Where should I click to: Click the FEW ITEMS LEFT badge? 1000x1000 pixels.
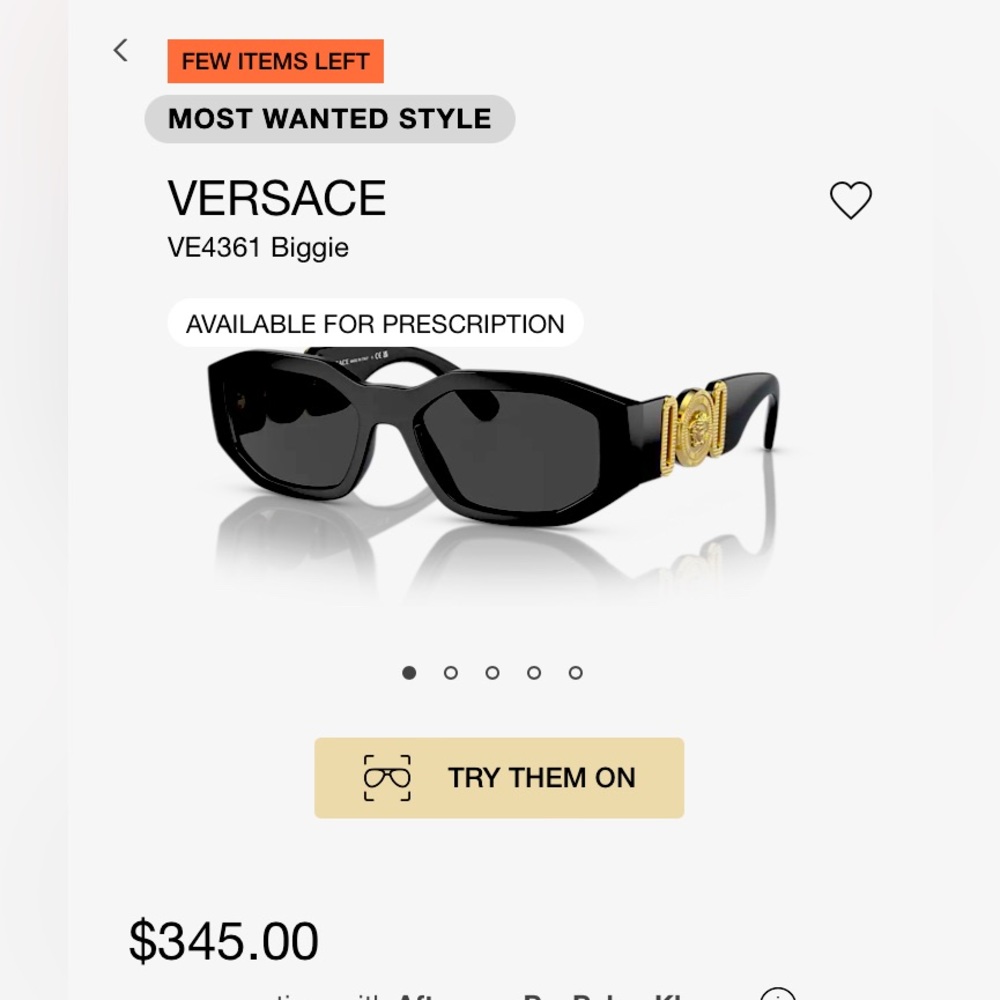(x=275, y=61)
